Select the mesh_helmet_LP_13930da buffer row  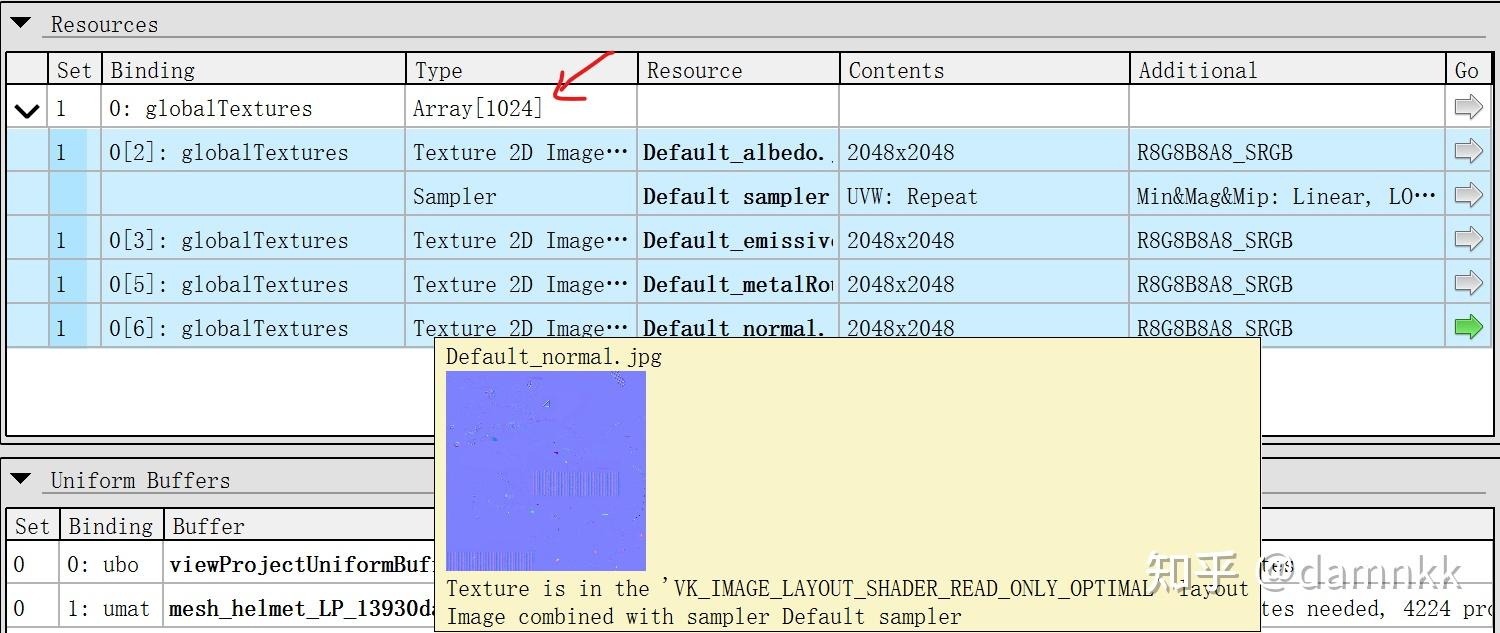coord(300,607)
